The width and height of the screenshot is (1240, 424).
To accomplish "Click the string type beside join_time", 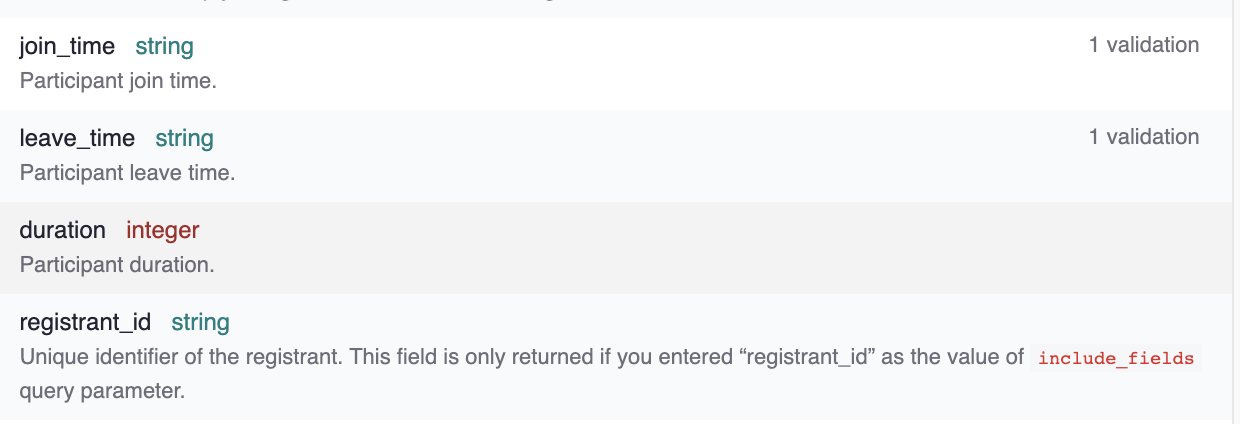I will pyautogui.click(x=164, y=46).
